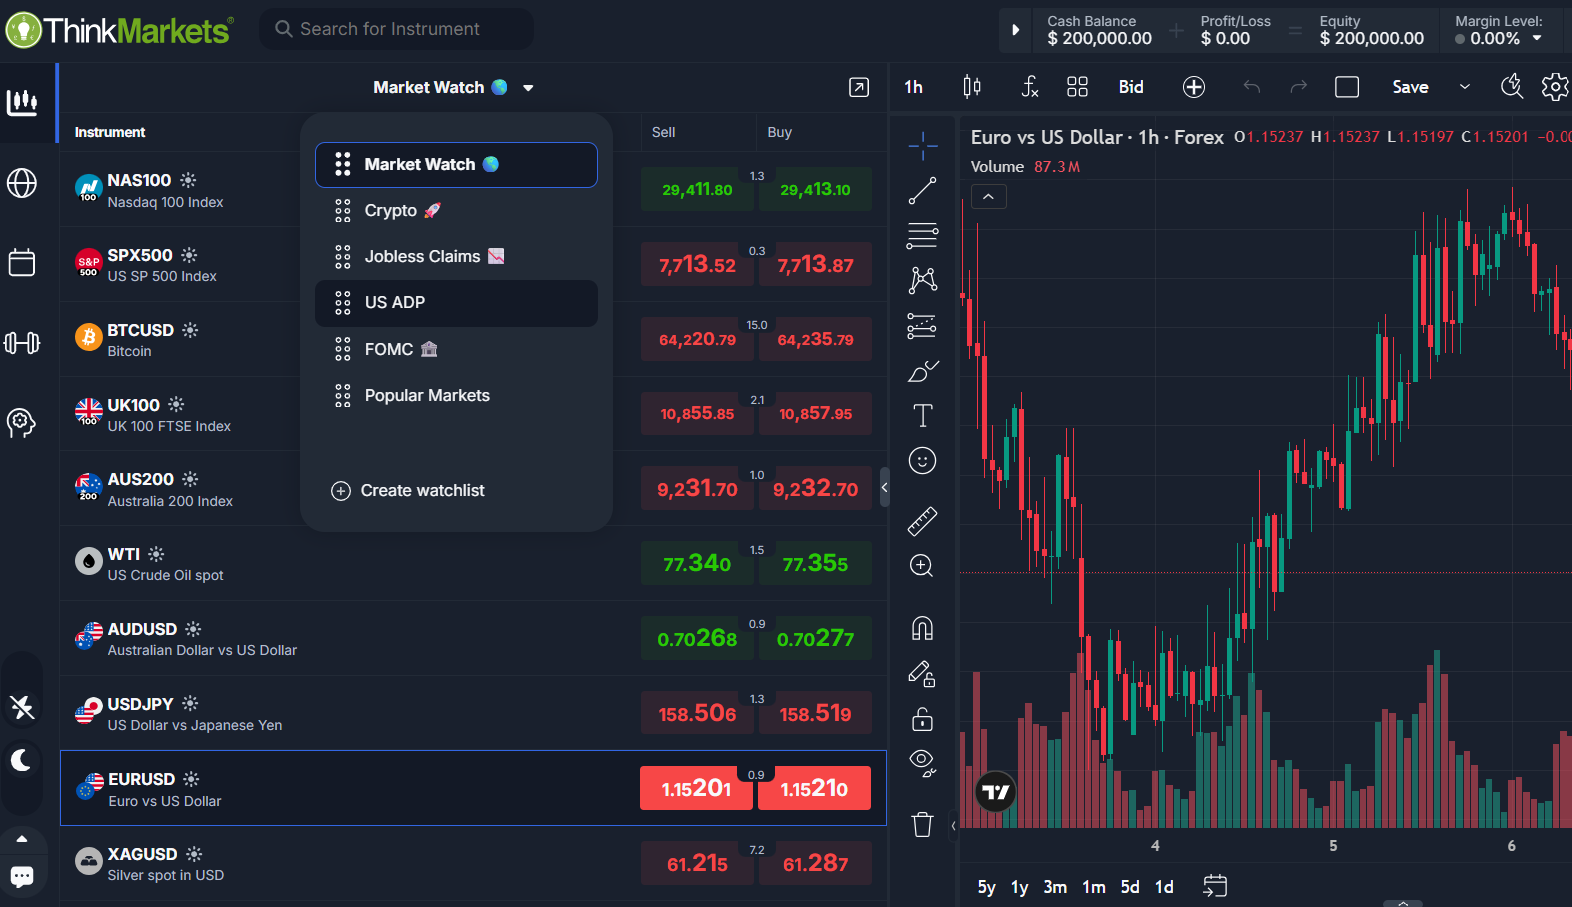This screenshot has height=907, width=1572.
Task: Set chart range to 3m
Action: 1055,887
